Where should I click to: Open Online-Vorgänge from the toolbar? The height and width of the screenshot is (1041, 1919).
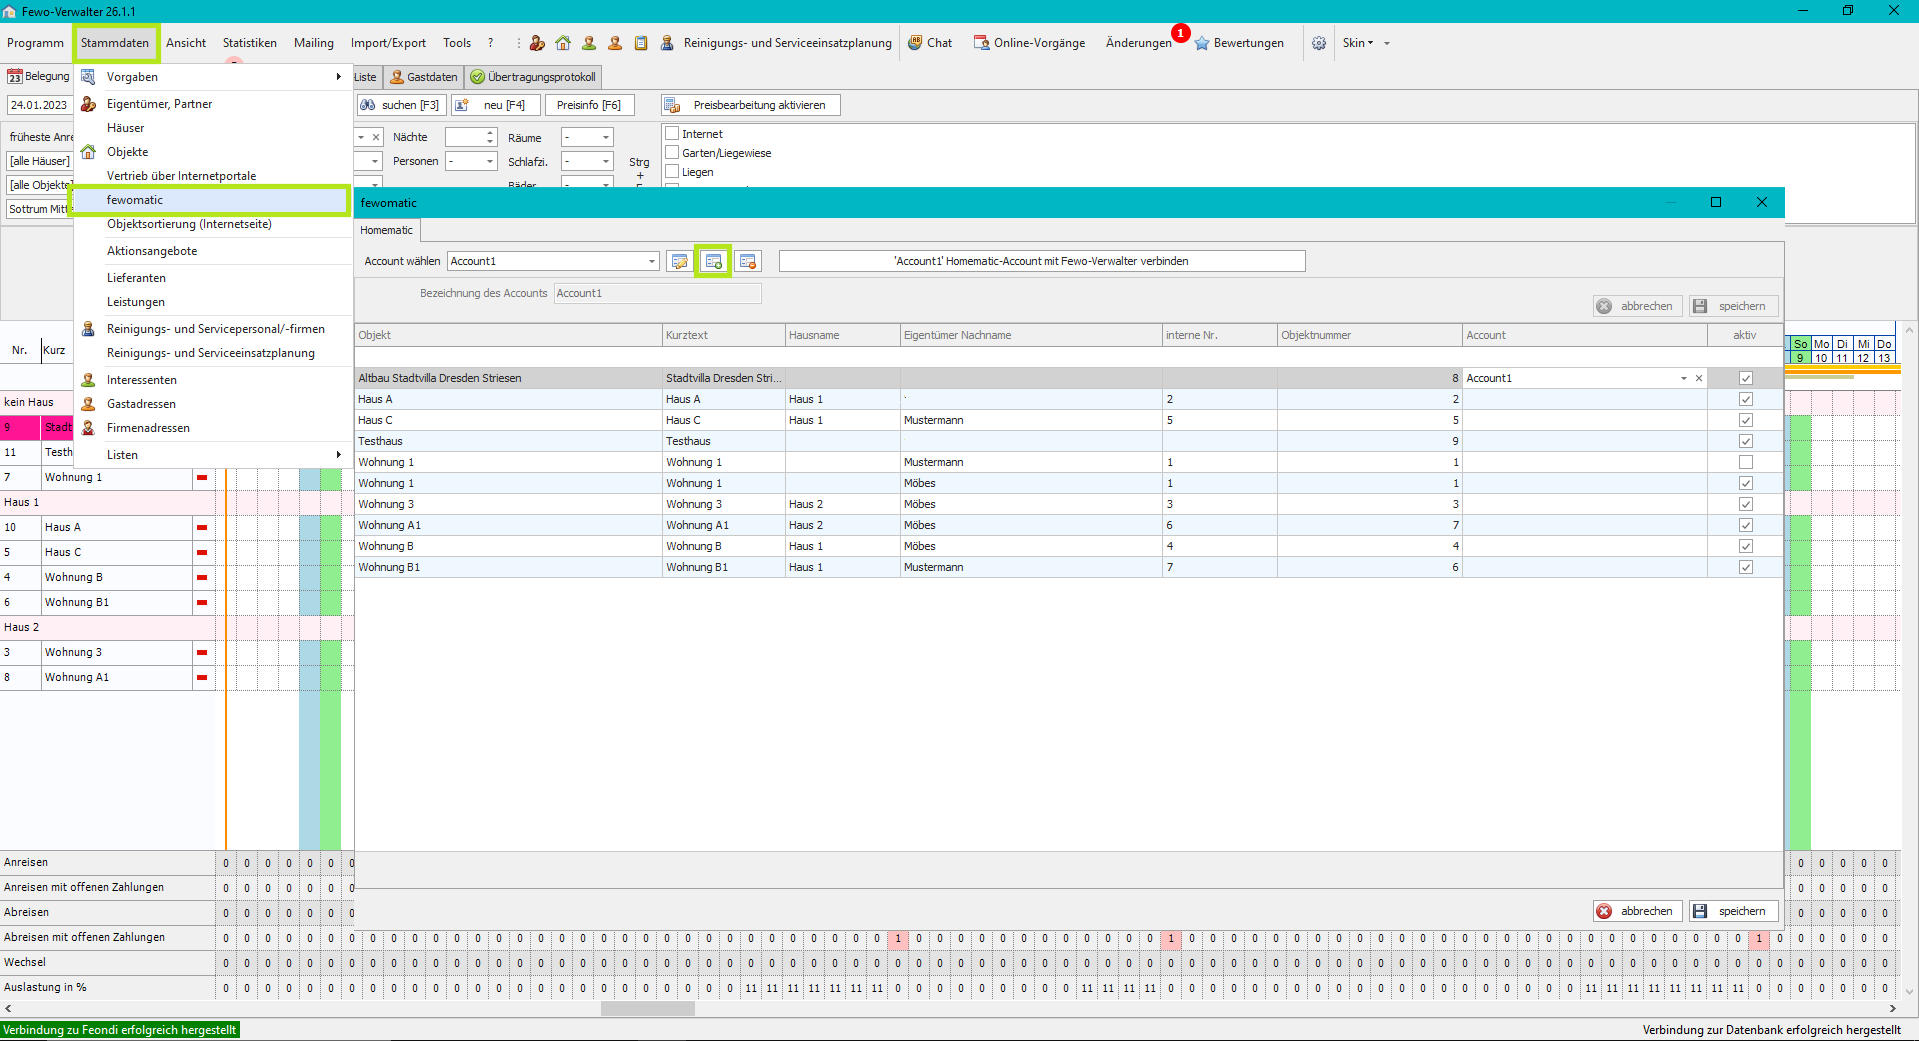1029,43
